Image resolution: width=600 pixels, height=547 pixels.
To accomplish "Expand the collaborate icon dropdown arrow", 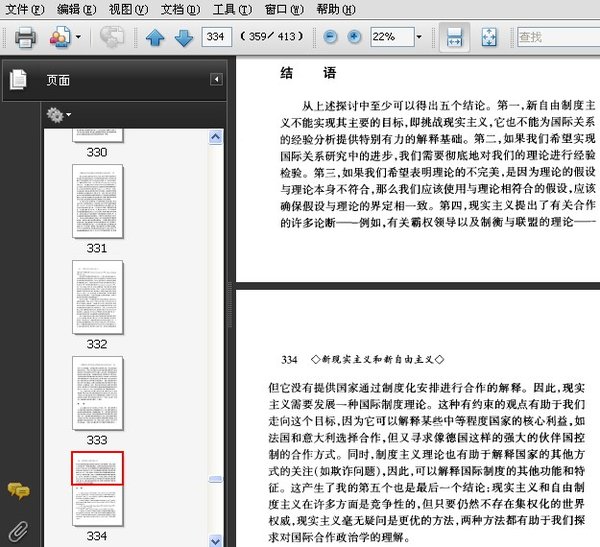I will pos(78,37).
